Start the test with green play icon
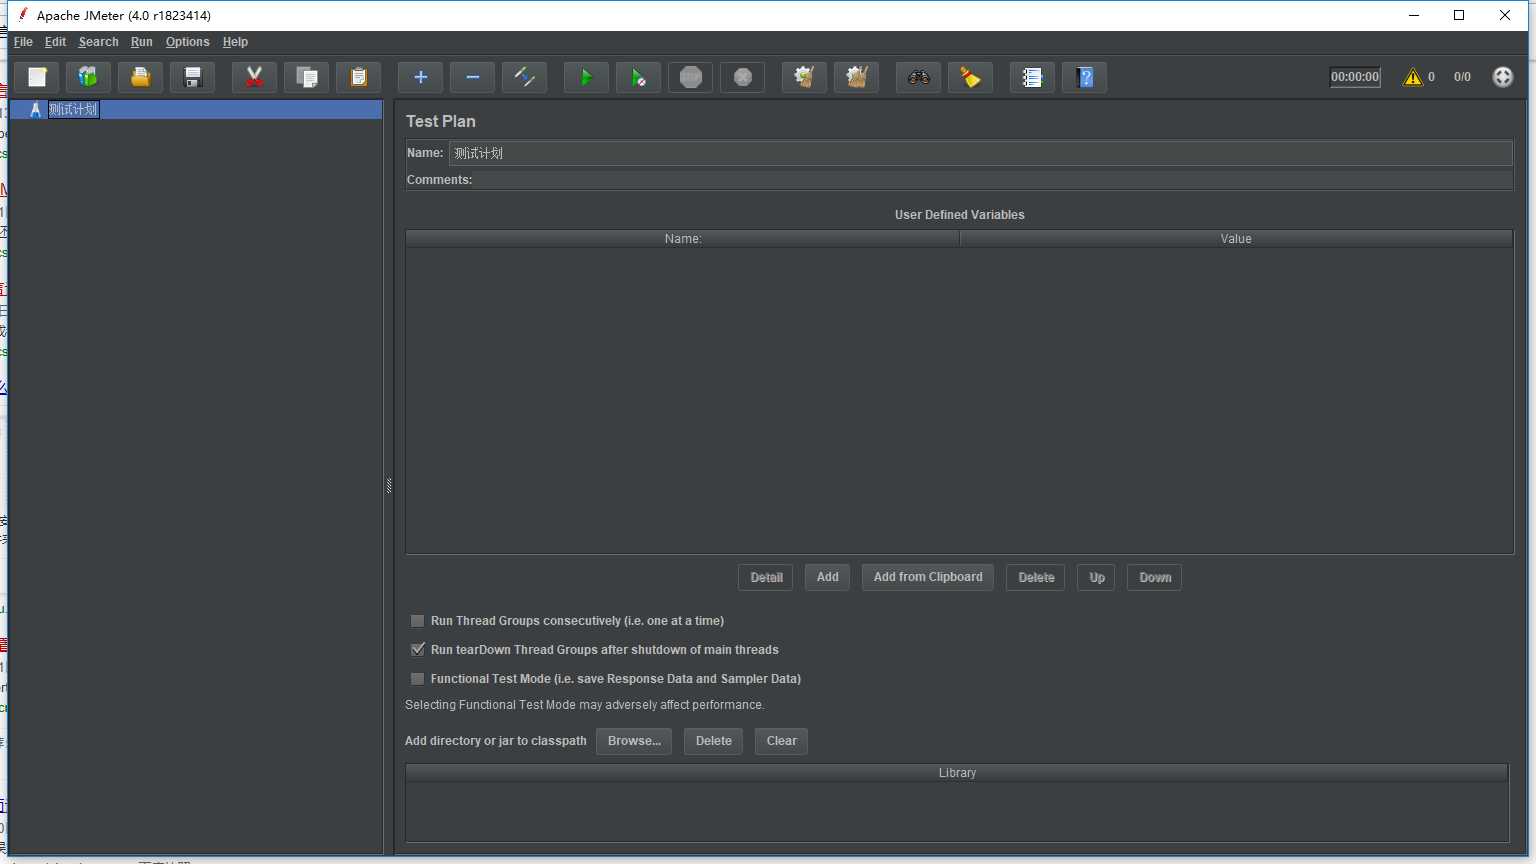This screenshot has width=1536, height=864. pos(586,77)
